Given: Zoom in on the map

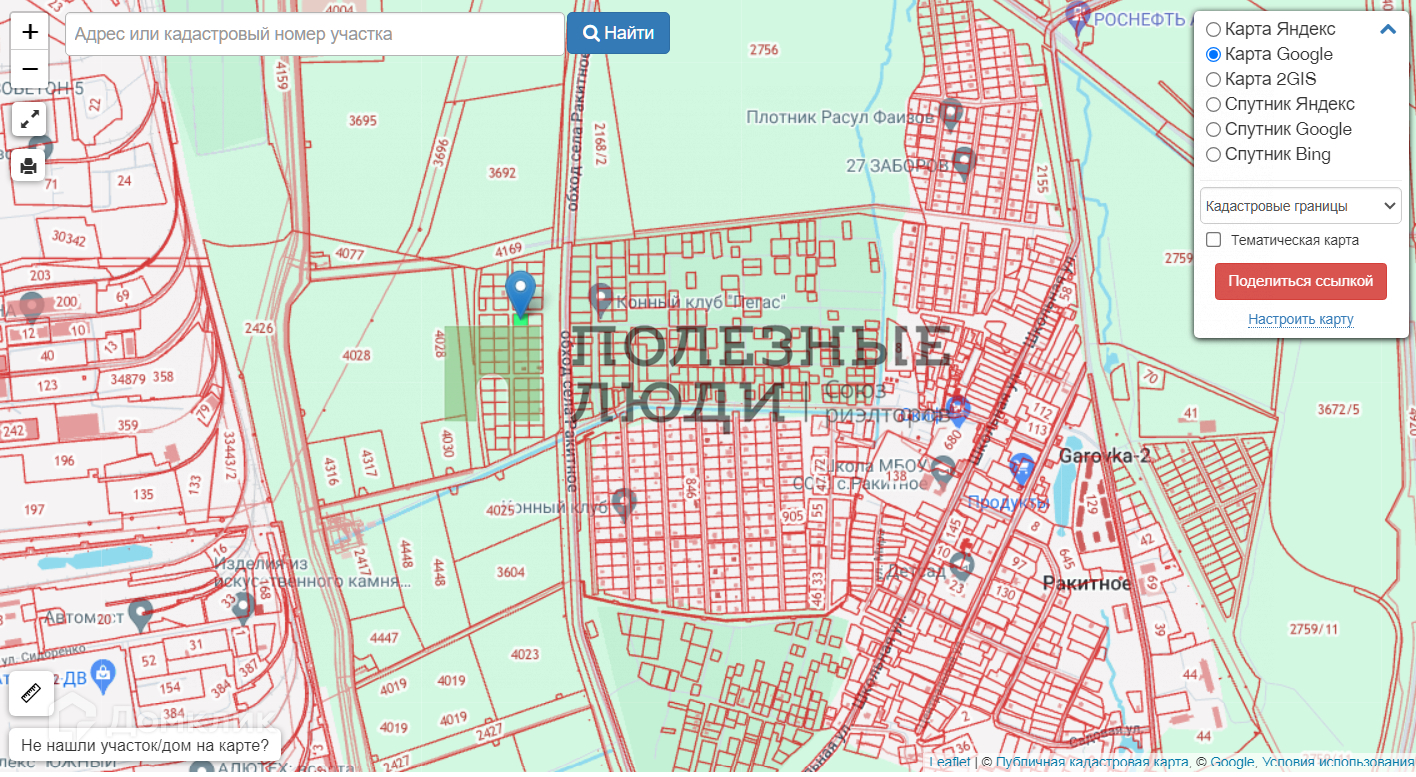Looking at the screenshot, I should [x=30, y=31].
